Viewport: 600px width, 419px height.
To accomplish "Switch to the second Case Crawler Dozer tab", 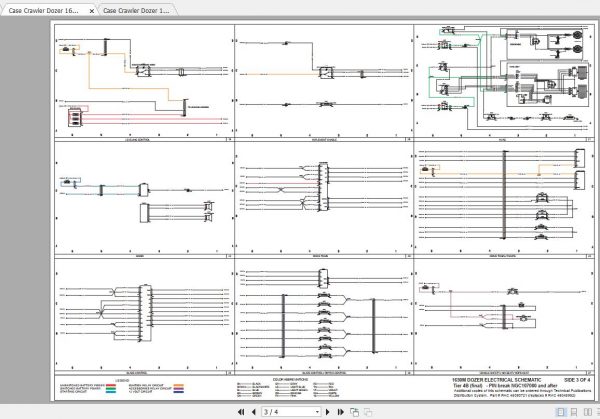I will click(x=136, y=11).
